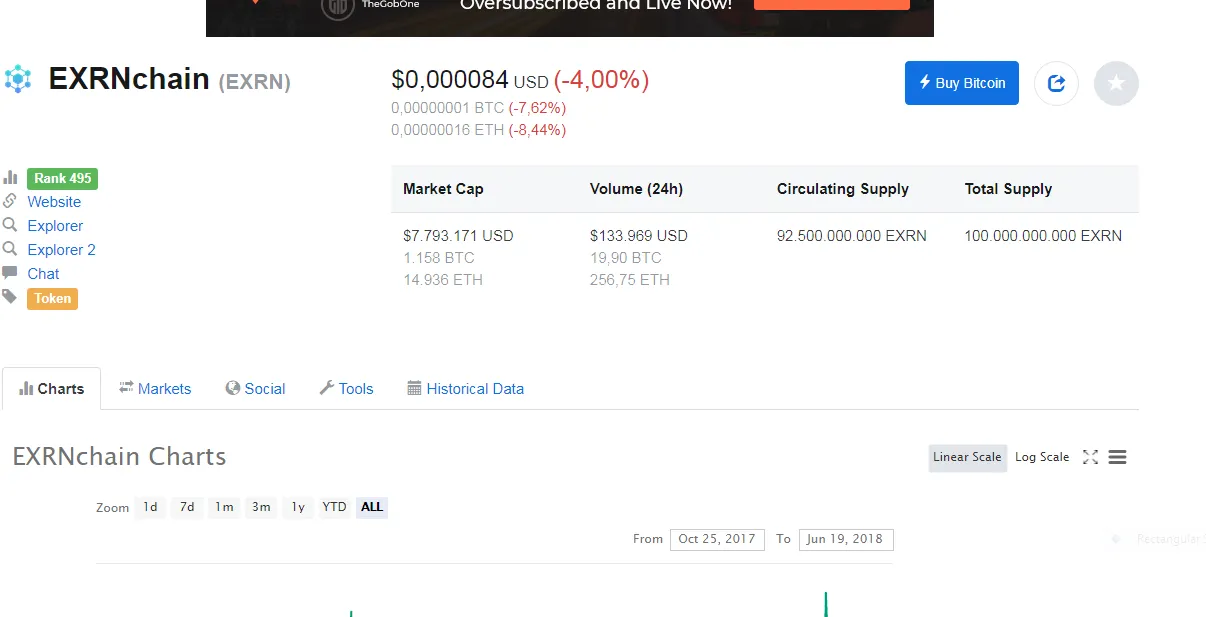Open the Historical Data tab
Image resolution: width=1206 pixels, height=617 pixels.
point(466,389)
